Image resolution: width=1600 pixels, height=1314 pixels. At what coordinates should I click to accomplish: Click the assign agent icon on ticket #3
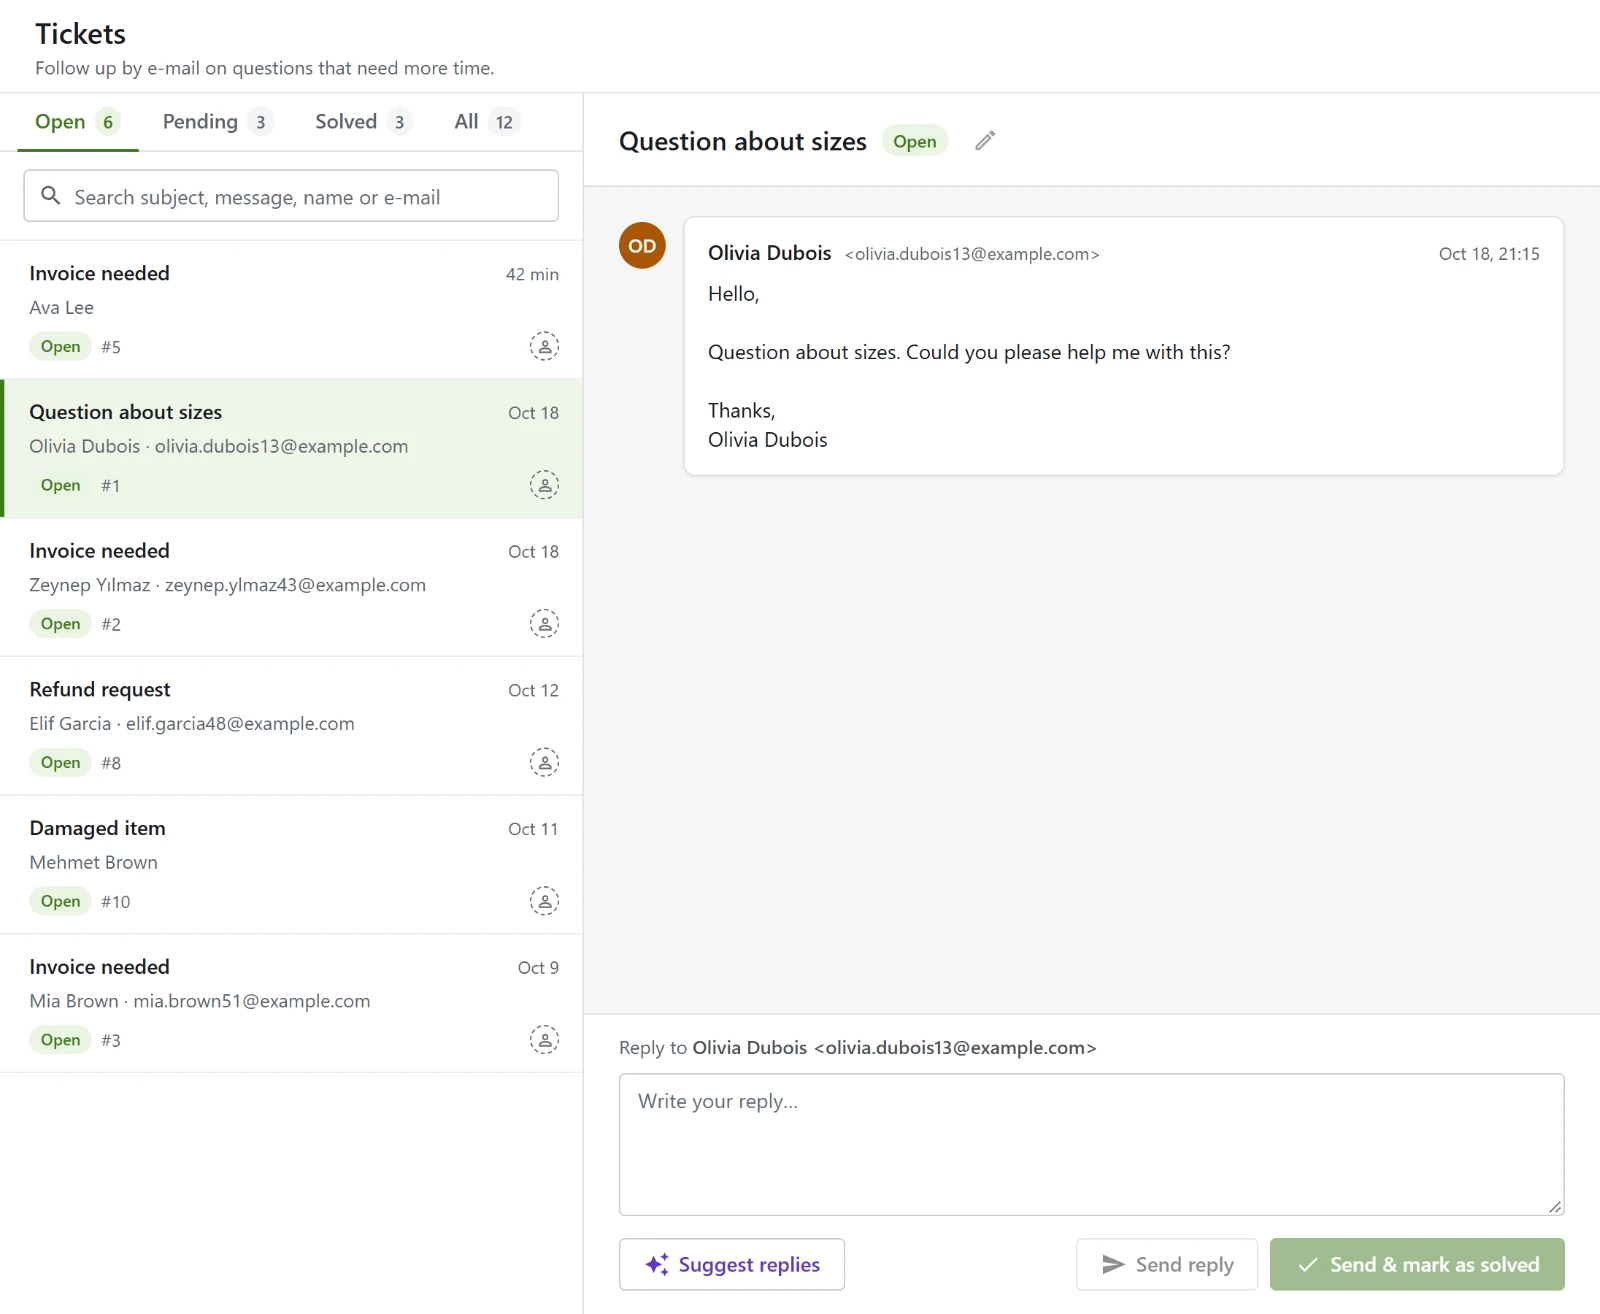click(x=544, y=1040)
